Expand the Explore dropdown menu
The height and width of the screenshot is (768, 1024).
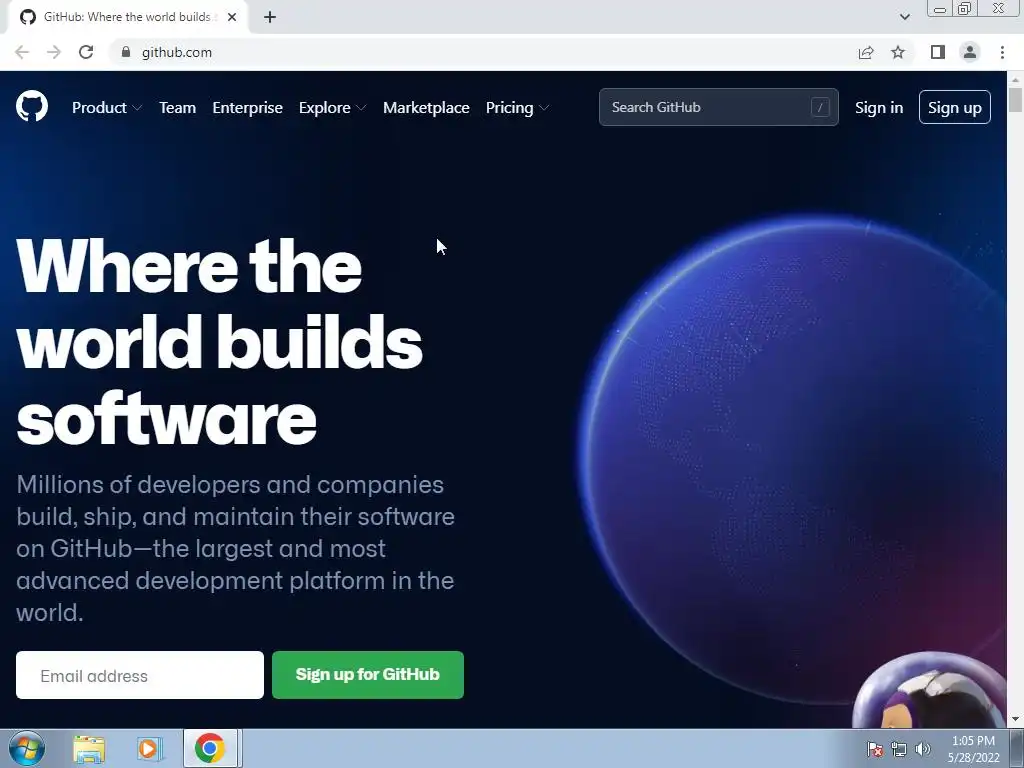click(332, 108)
